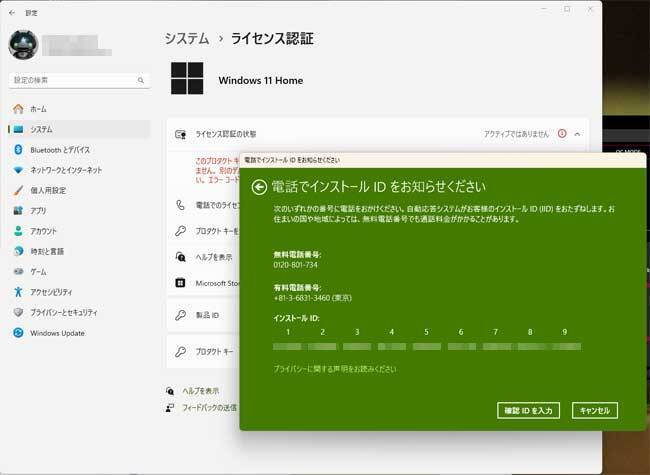The image size is (650, 475).
Task: Click the Bluetooth icon in sidebar
Action: coord(18,150)
